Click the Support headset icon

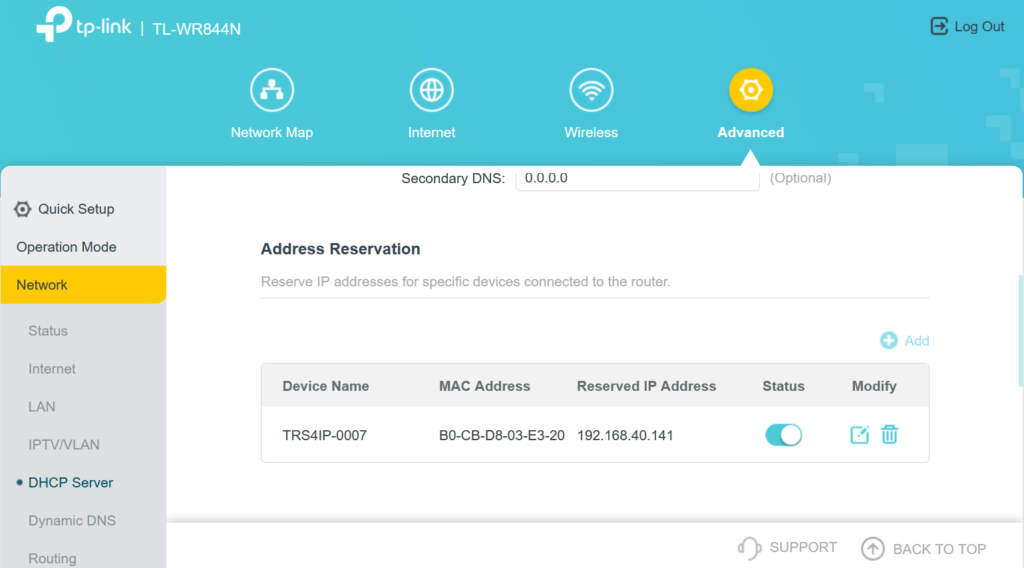(749, 548)
